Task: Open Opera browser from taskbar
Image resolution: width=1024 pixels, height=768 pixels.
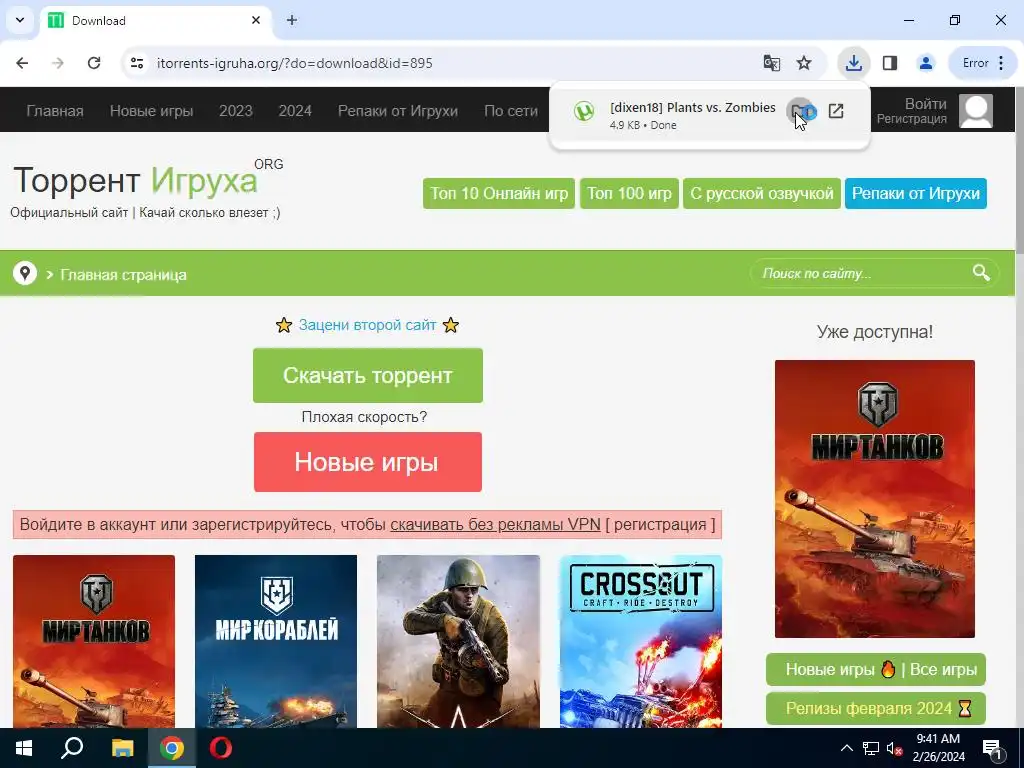Action: tap(221, 748)
